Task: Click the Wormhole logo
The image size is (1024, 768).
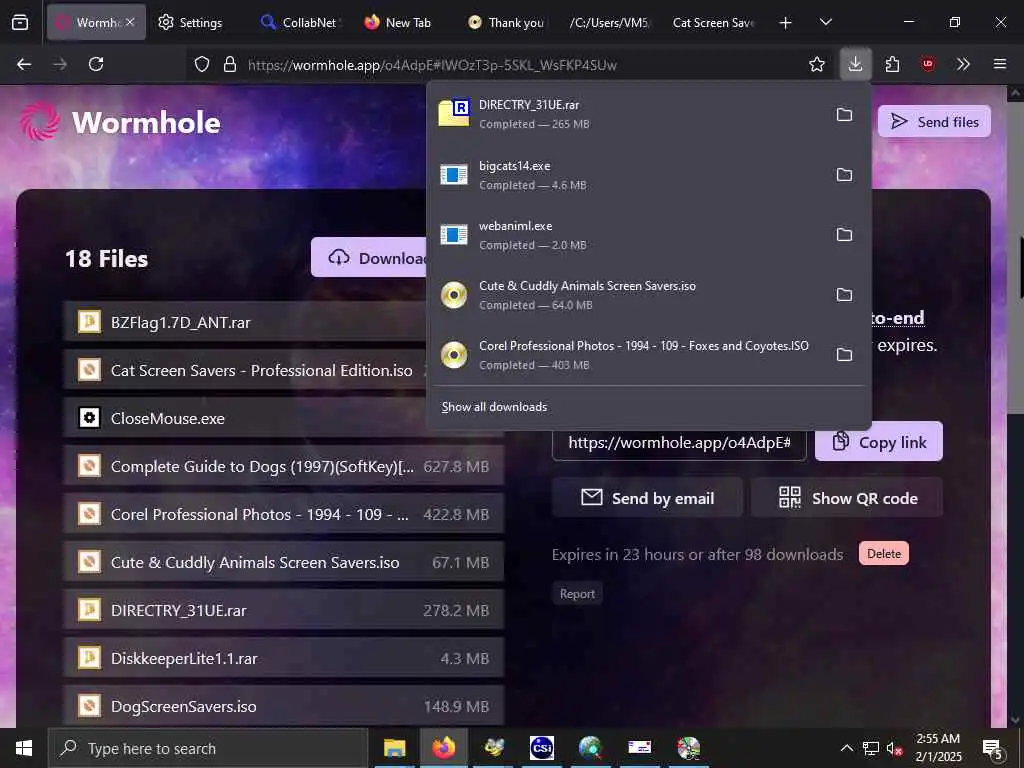Action: [x=120, y=122]
